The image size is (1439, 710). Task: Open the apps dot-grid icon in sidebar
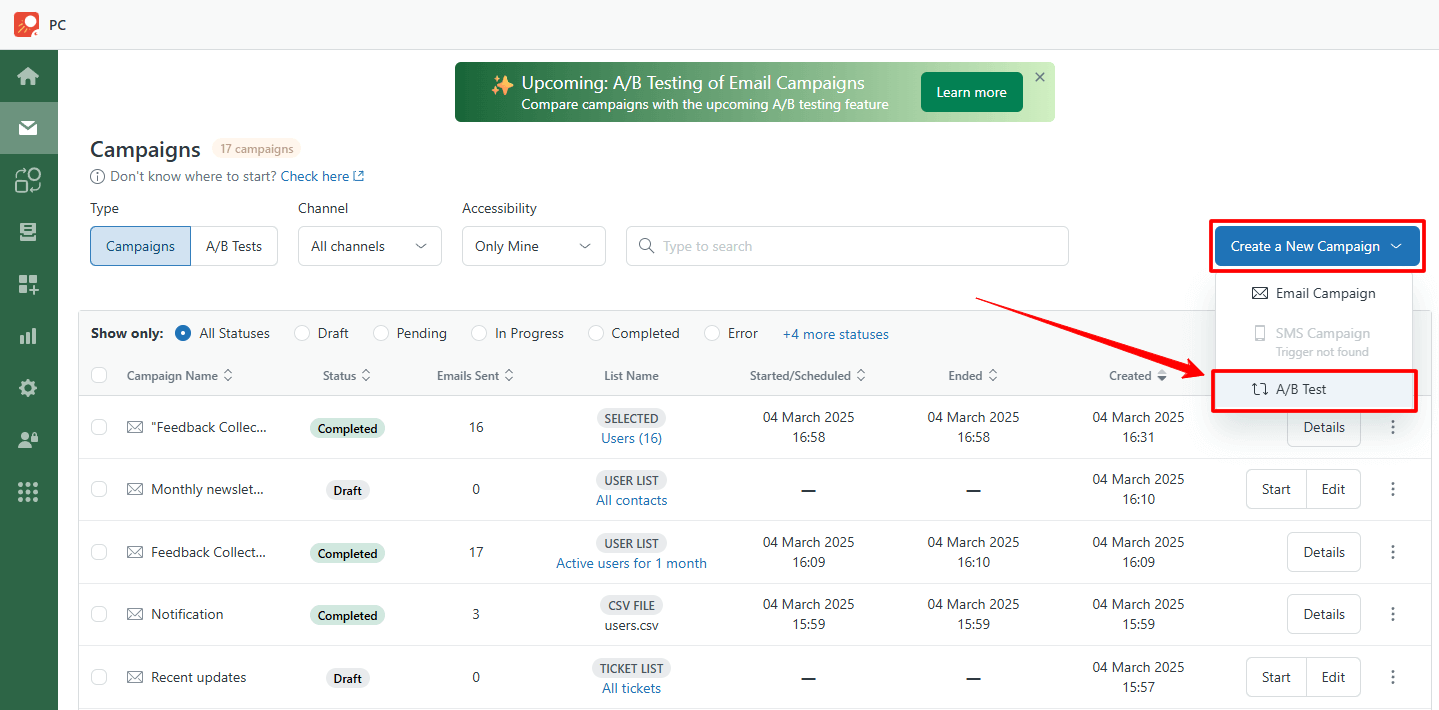point(28,492)
